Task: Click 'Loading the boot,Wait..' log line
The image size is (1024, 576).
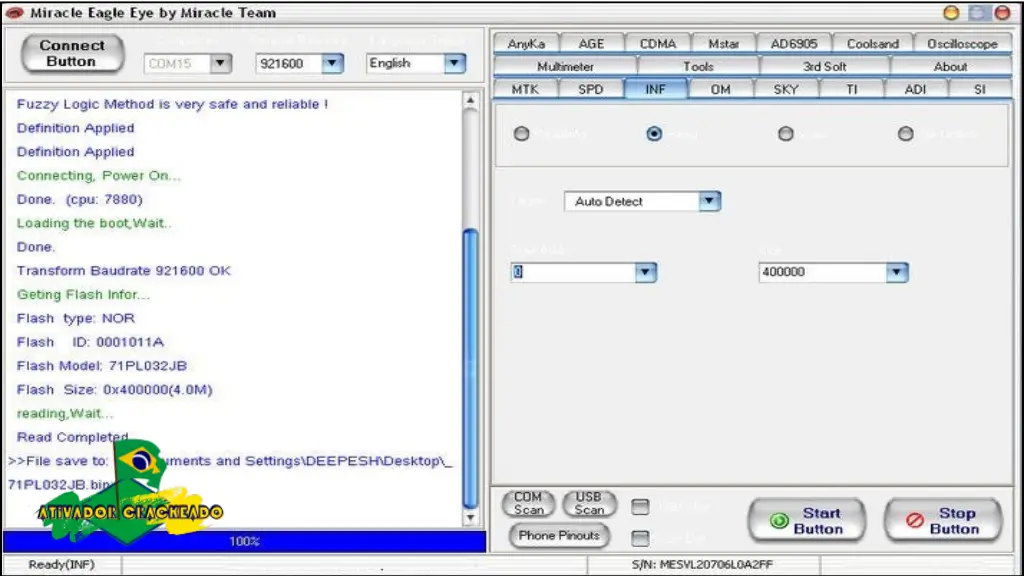Action: (94, 223)
